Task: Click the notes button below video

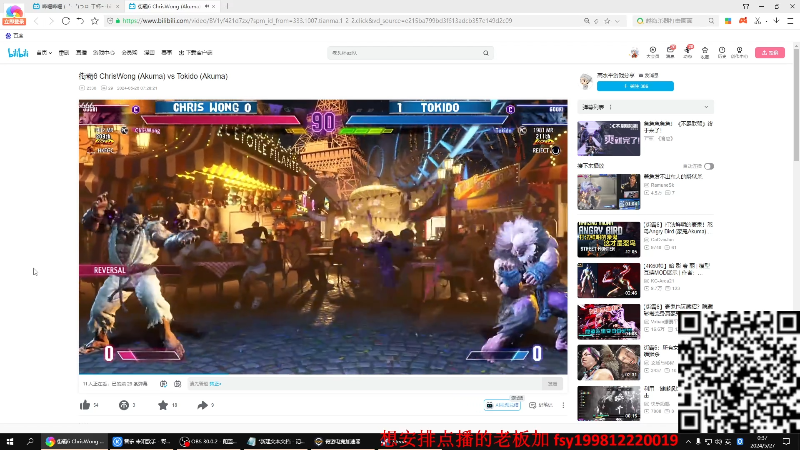Action: (x=541, y=405)
